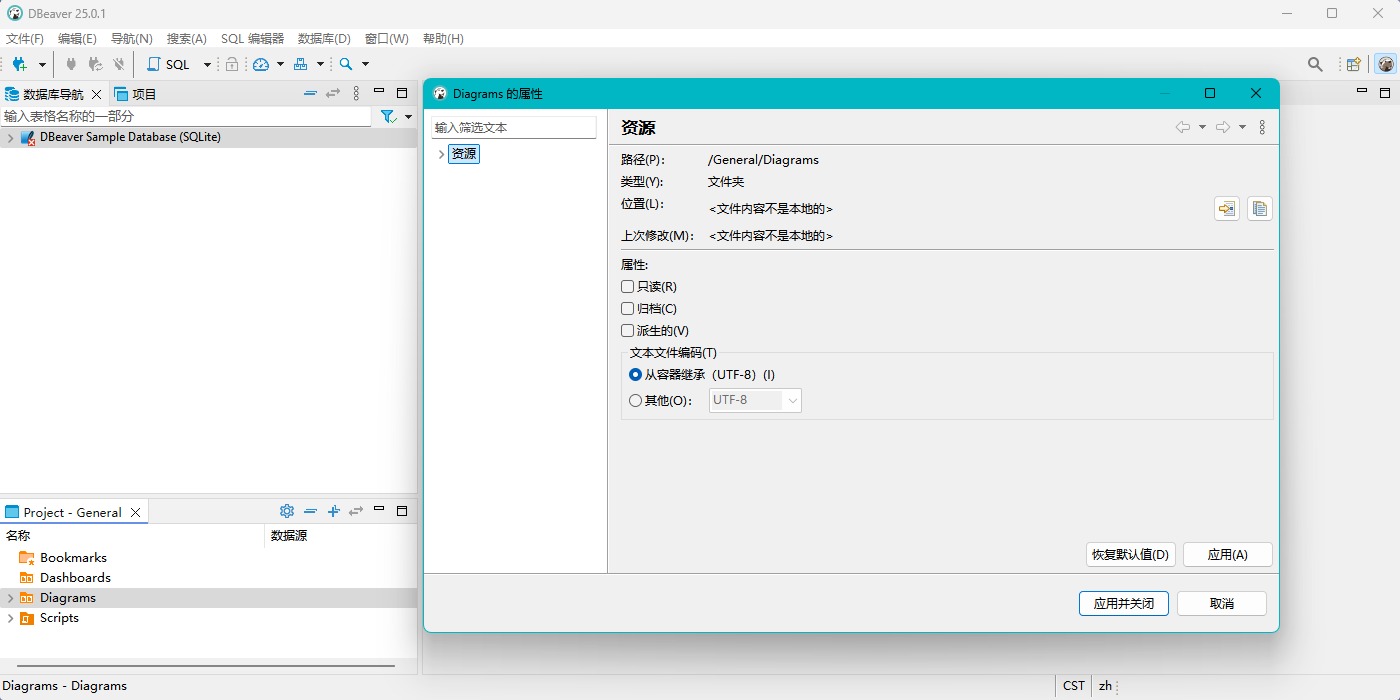
Task: Click the navigator filter funnel icon
Action: coord(388,117)
